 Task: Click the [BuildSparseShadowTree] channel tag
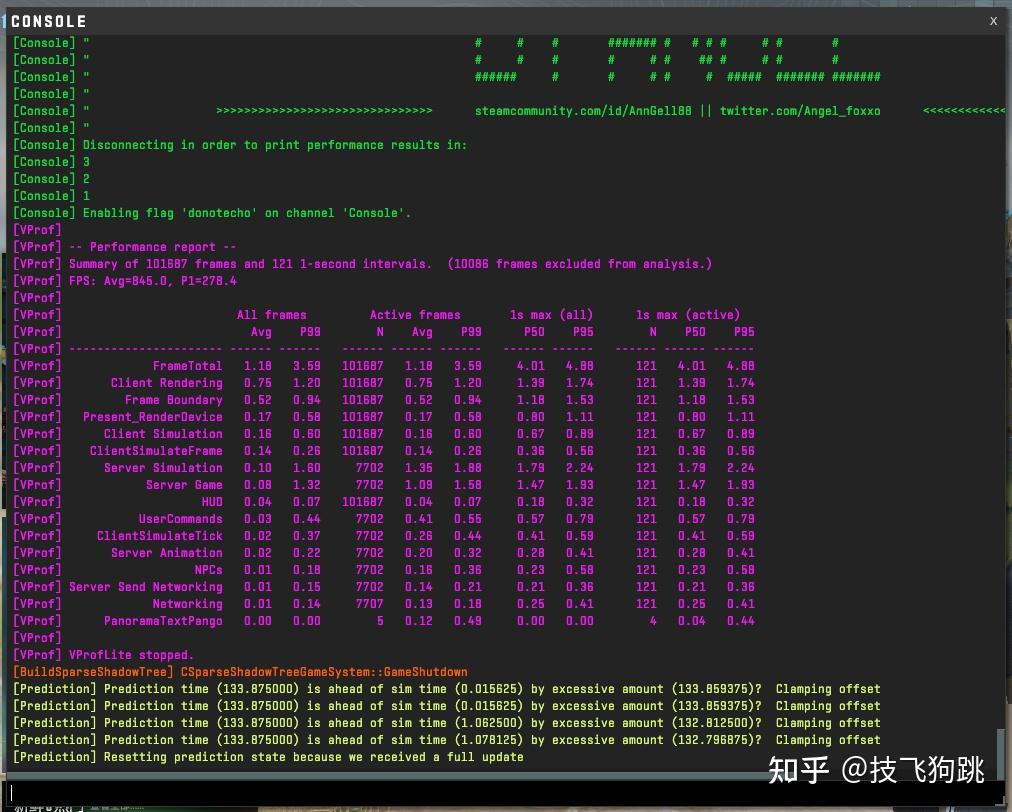pos(94,672)
